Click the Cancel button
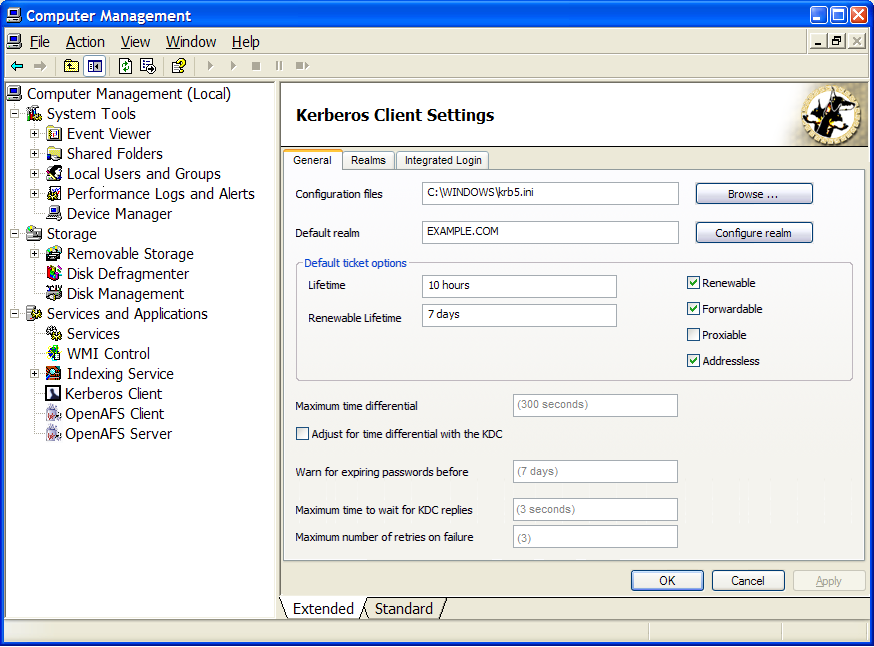Image resolution: width=874 pixels, height=647 pixels. tap(748, 581)
